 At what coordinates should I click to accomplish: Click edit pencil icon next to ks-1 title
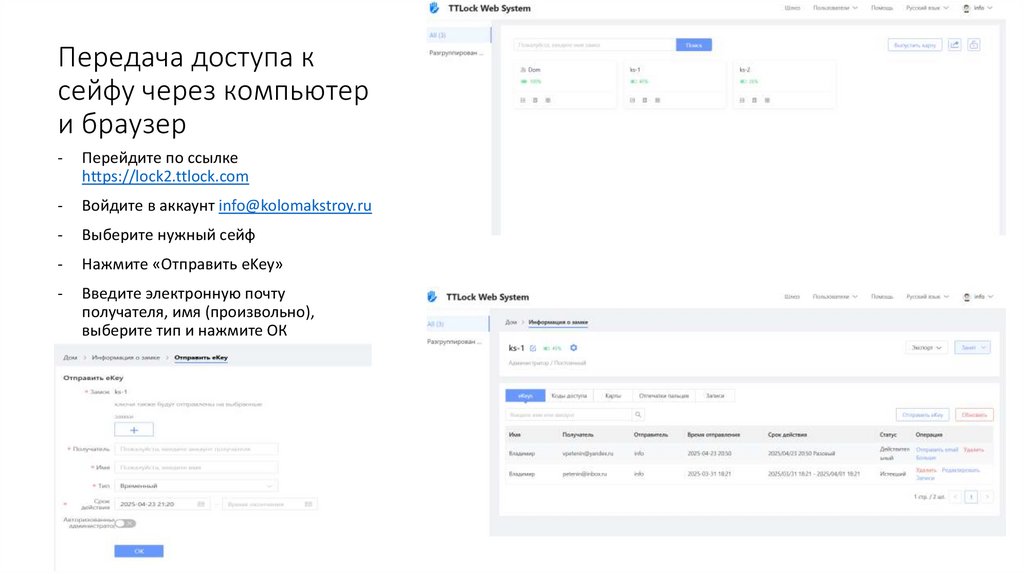[533, 348]
